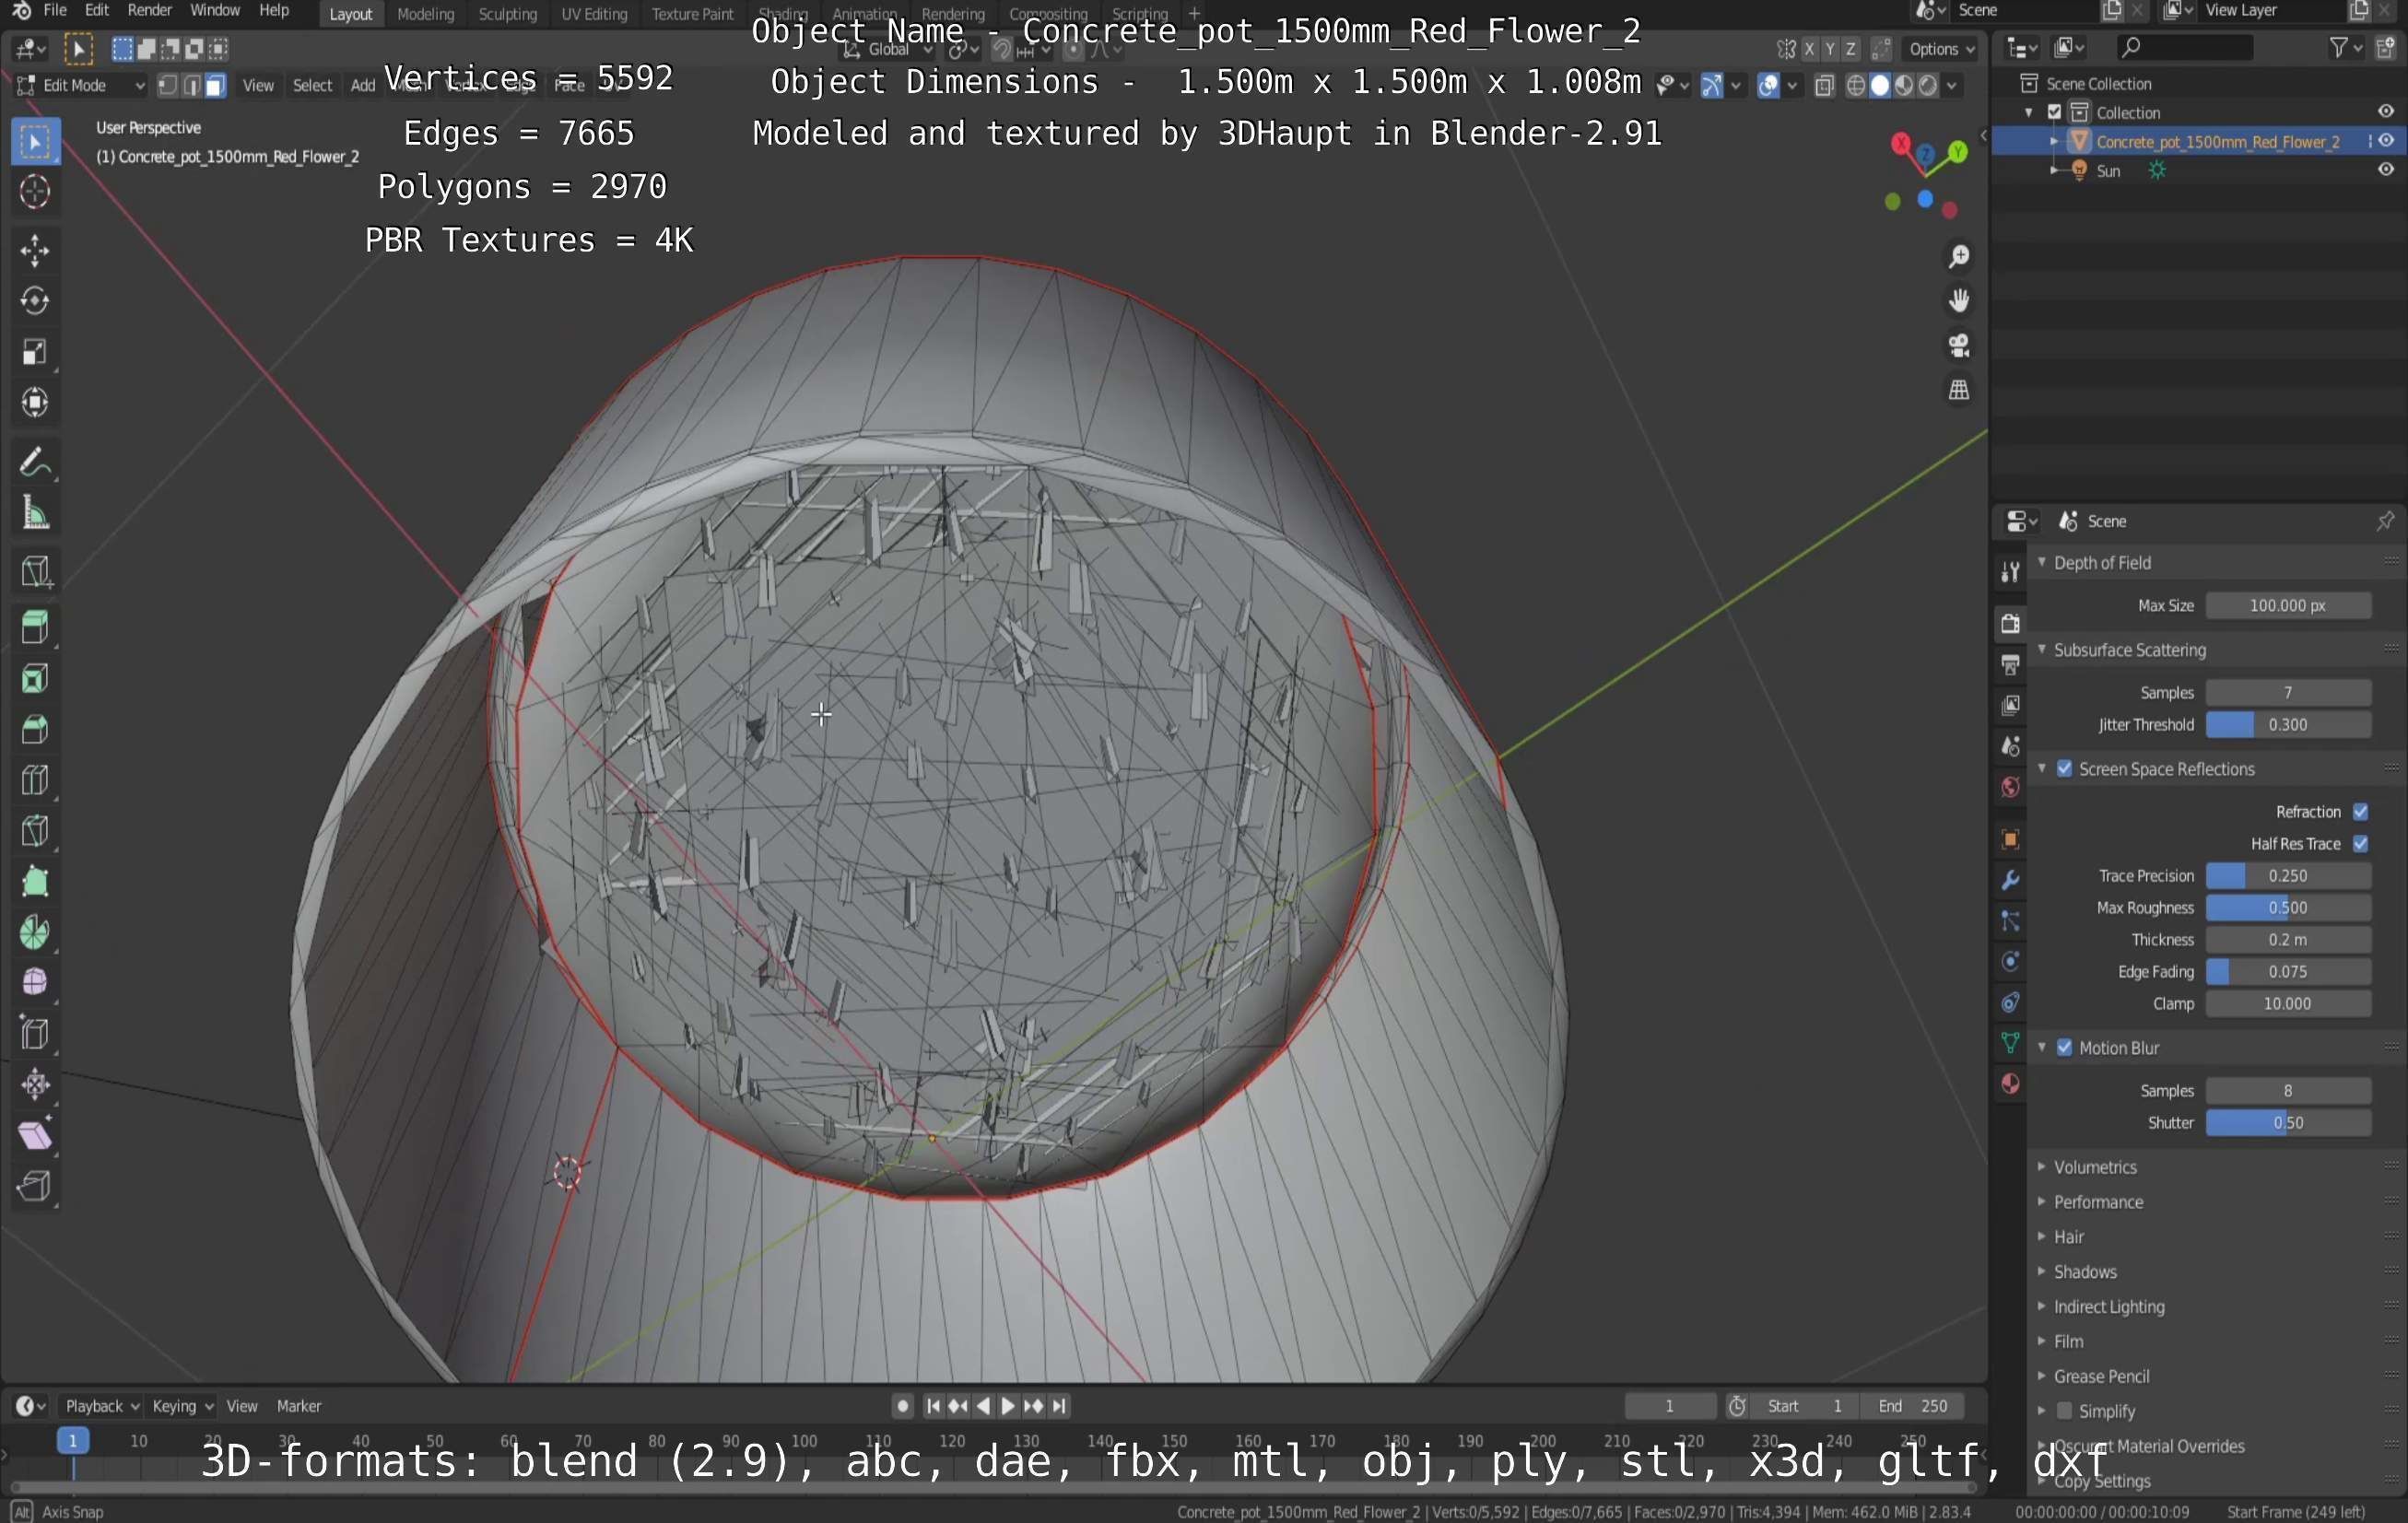Image resolution: width=2408 pixels, height=1523 pixels.
Task: Select the Rotate tool
Action: tap(35, 301)
